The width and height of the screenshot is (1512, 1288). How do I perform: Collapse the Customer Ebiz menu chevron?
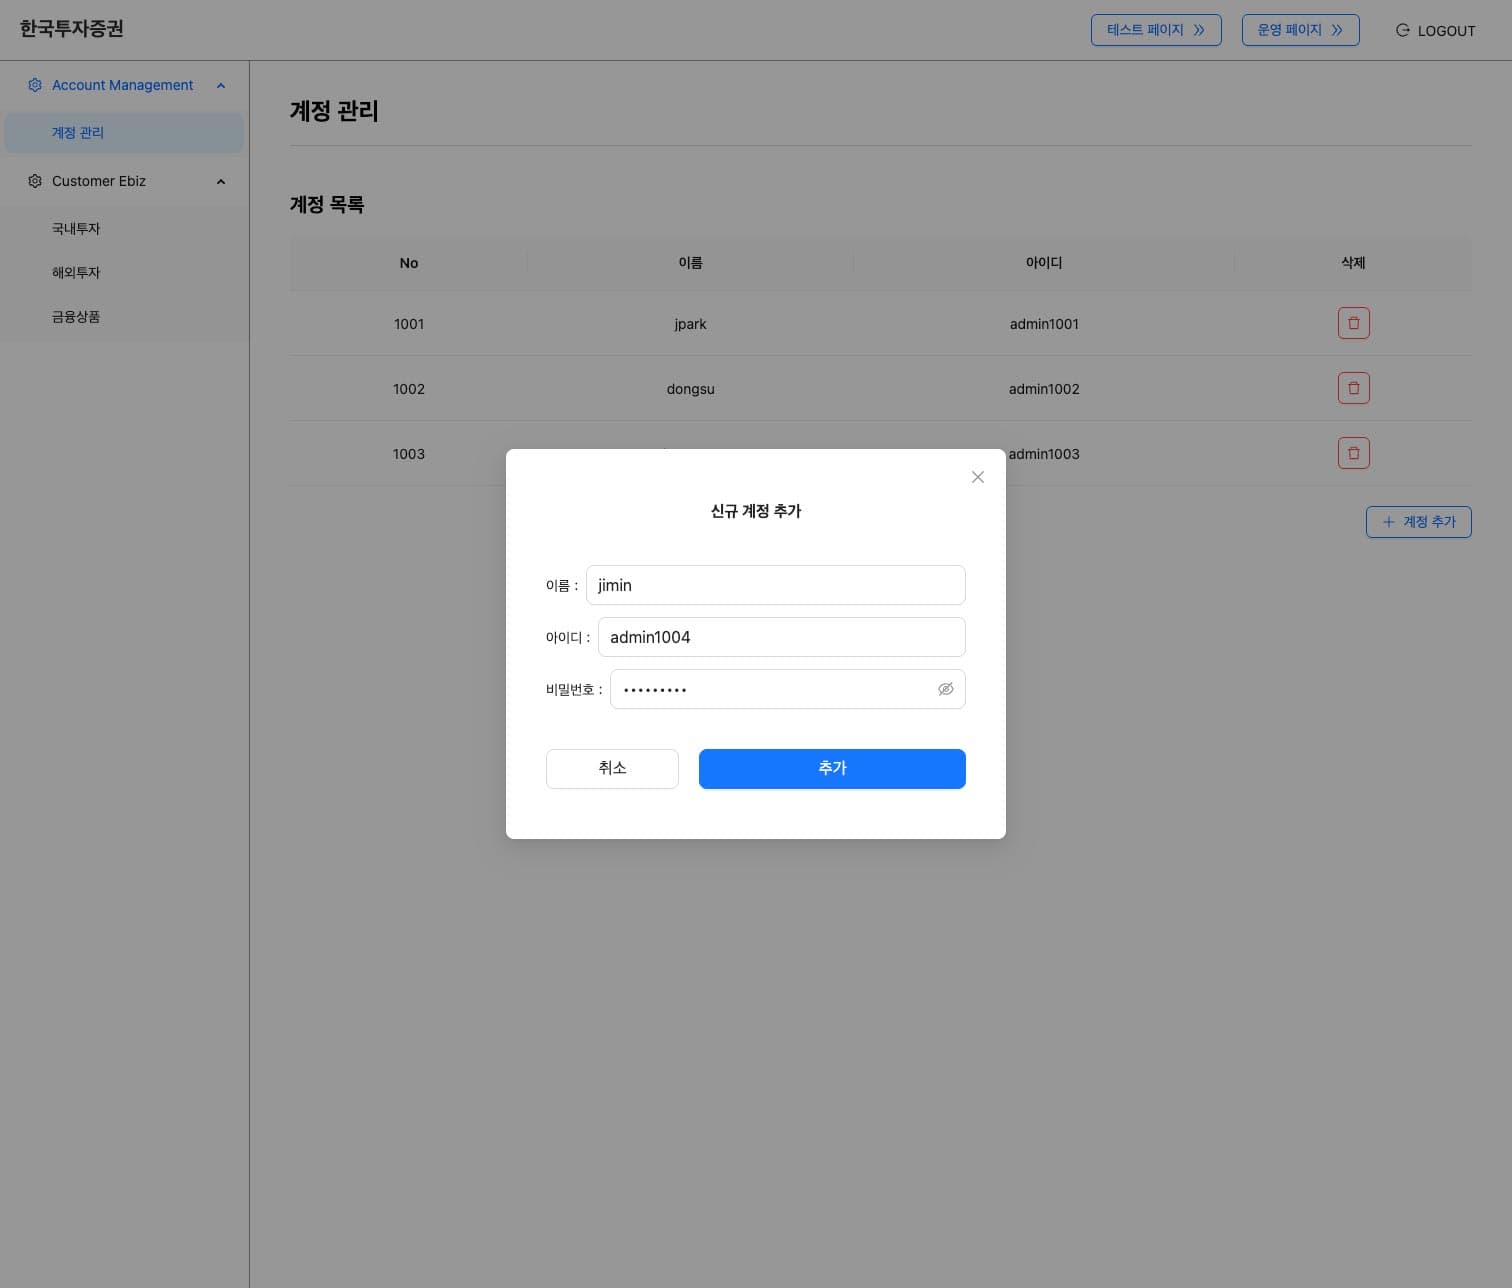pos(221,182)
